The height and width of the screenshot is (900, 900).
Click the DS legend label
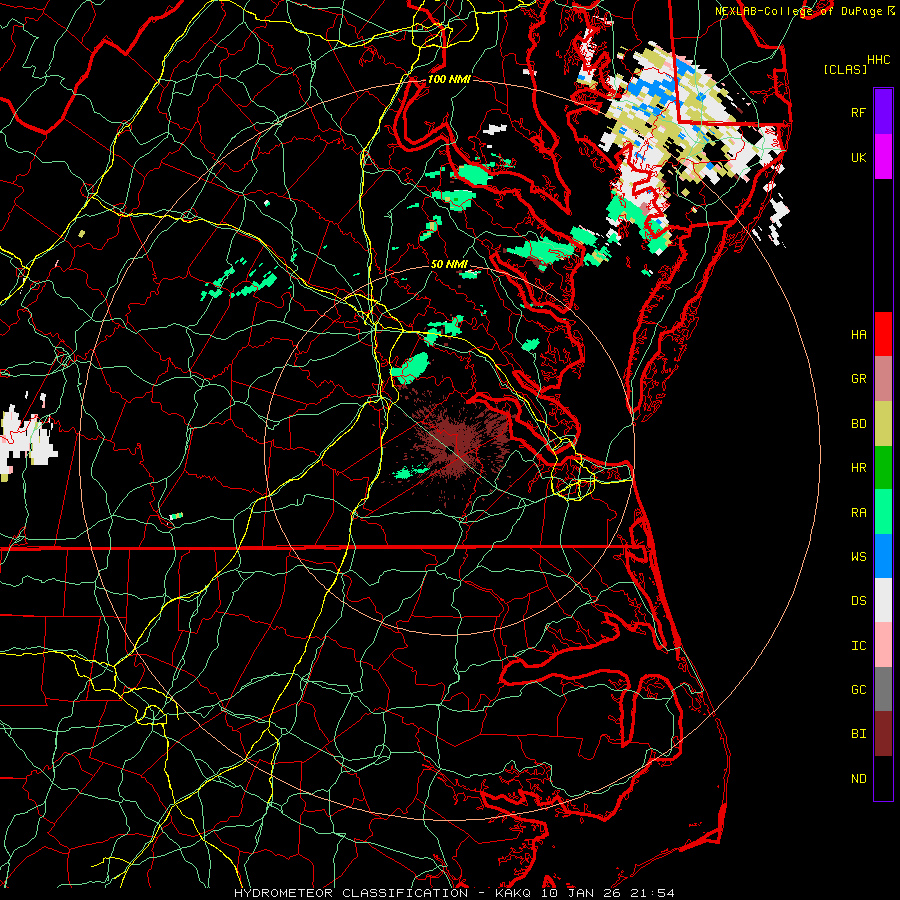click(x=858, y=600)
